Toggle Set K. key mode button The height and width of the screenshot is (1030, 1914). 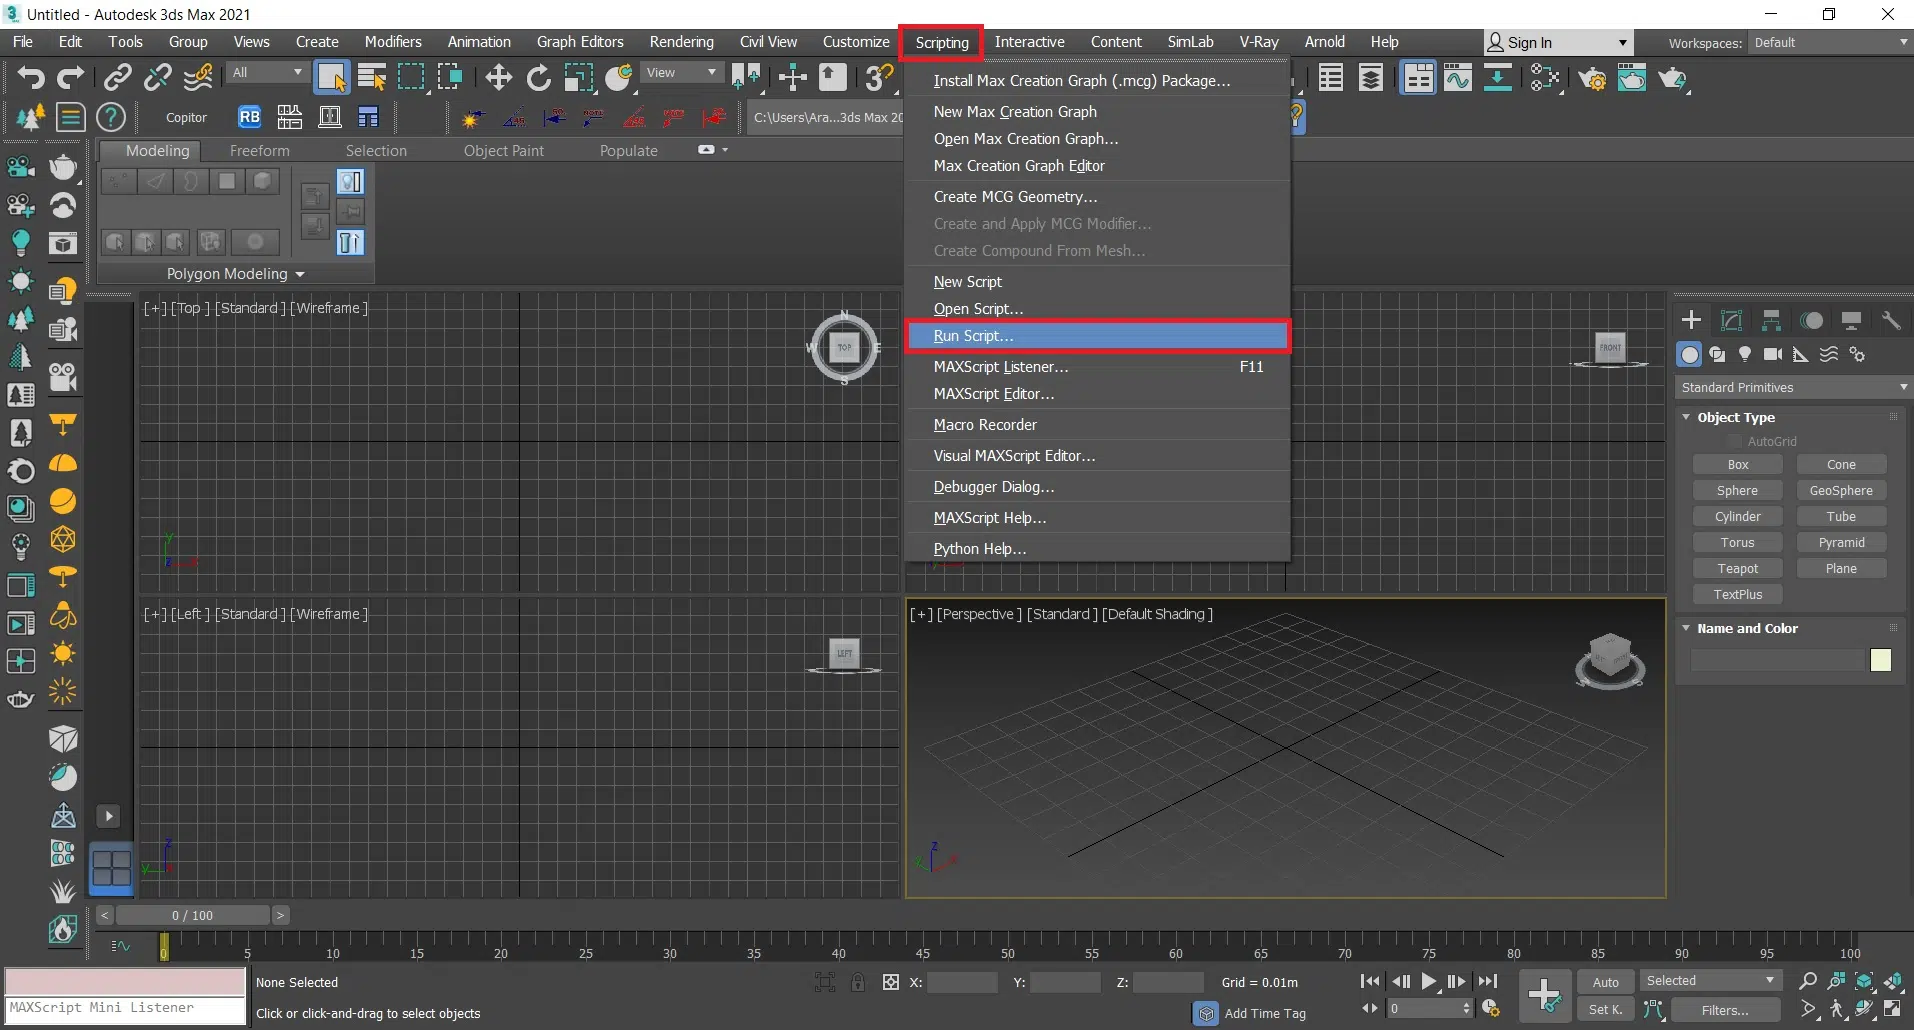[1605, 1010]
